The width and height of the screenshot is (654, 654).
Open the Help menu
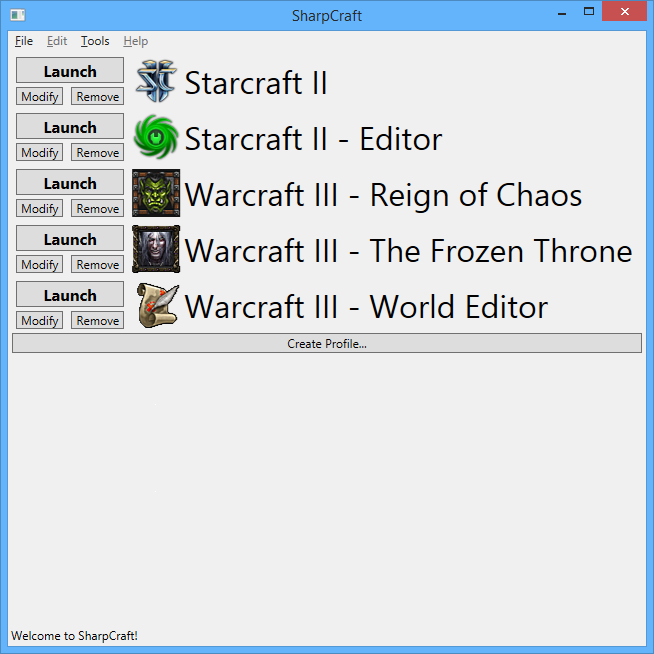point(136,41)
